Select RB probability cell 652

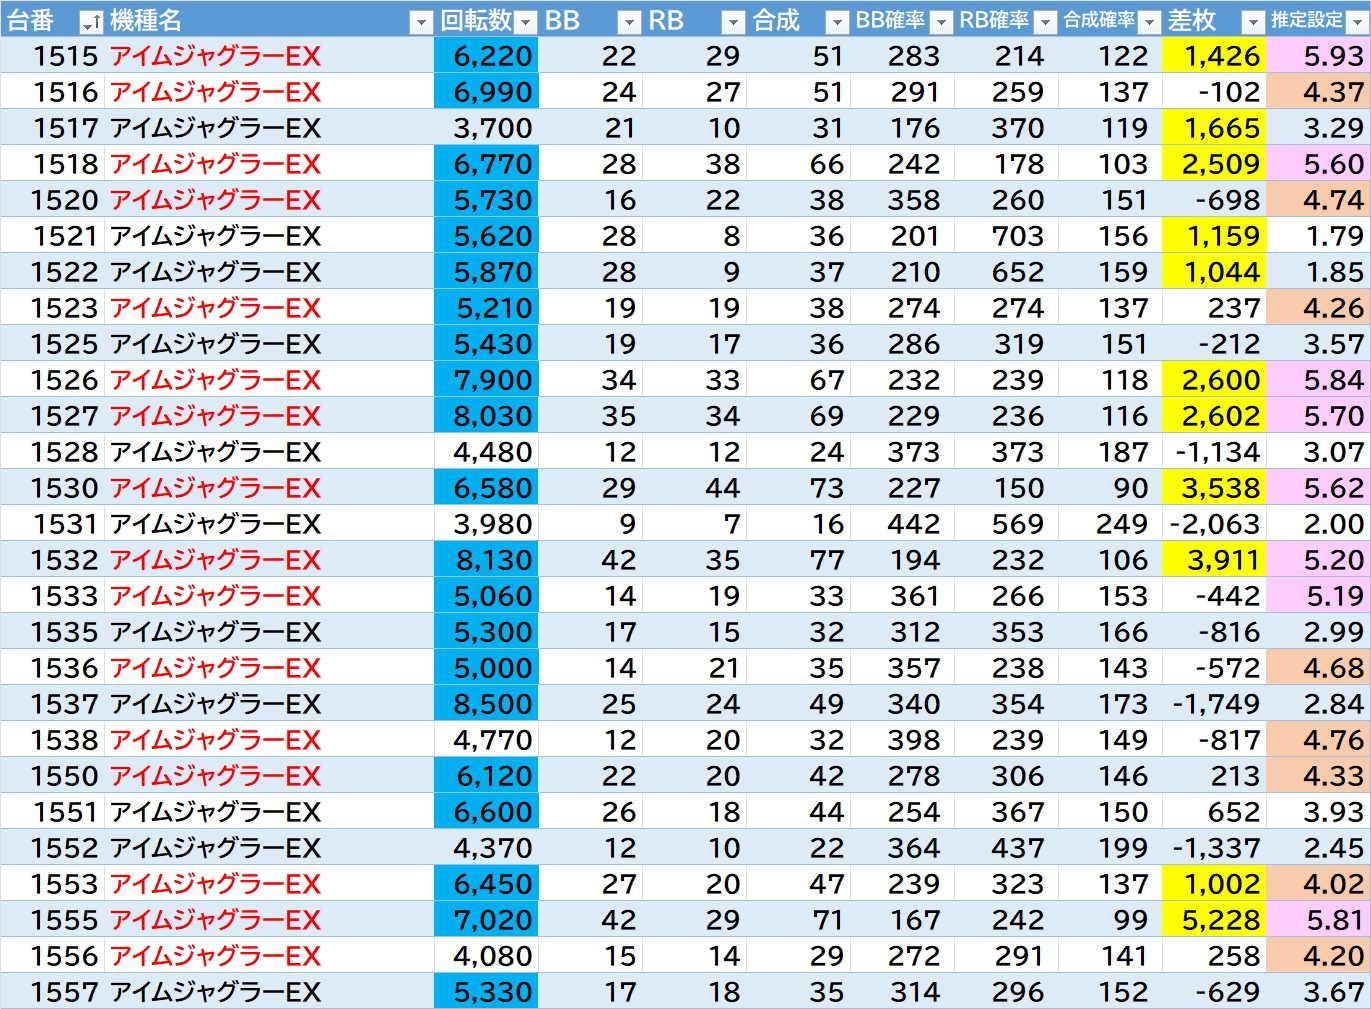(1006, 272)
